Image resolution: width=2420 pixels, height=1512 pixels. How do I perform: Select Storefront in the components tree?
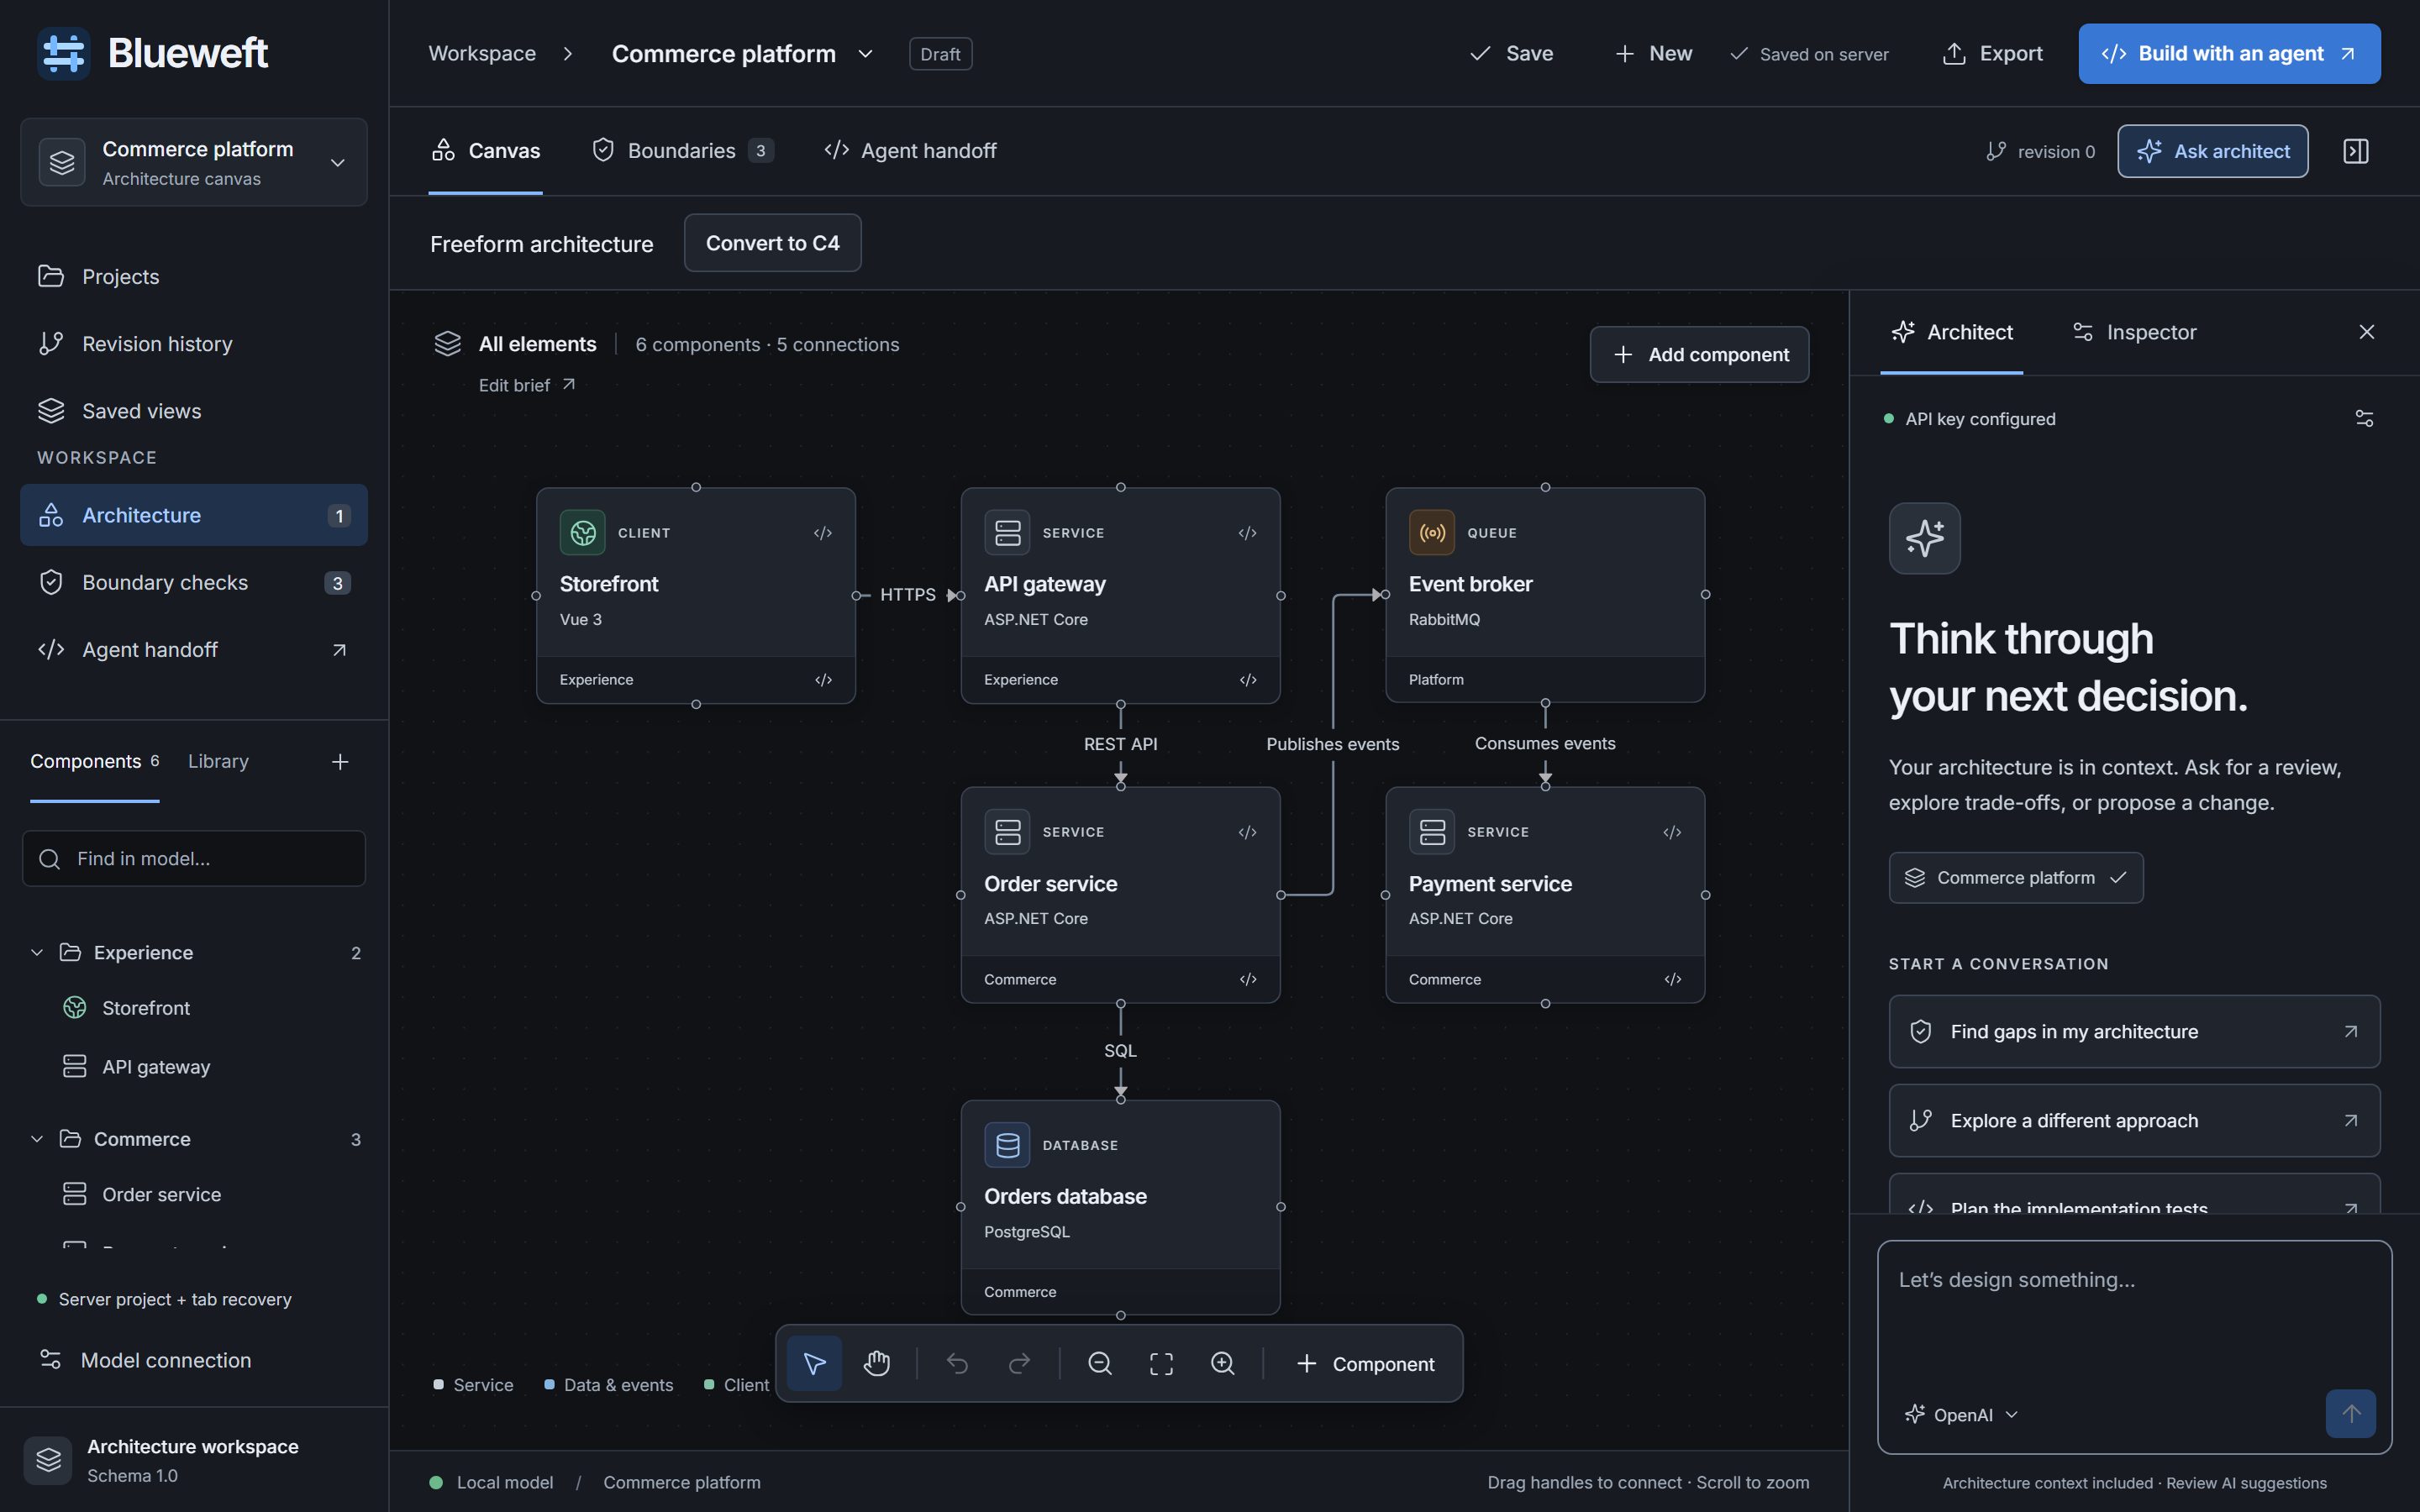[146, 1008]
